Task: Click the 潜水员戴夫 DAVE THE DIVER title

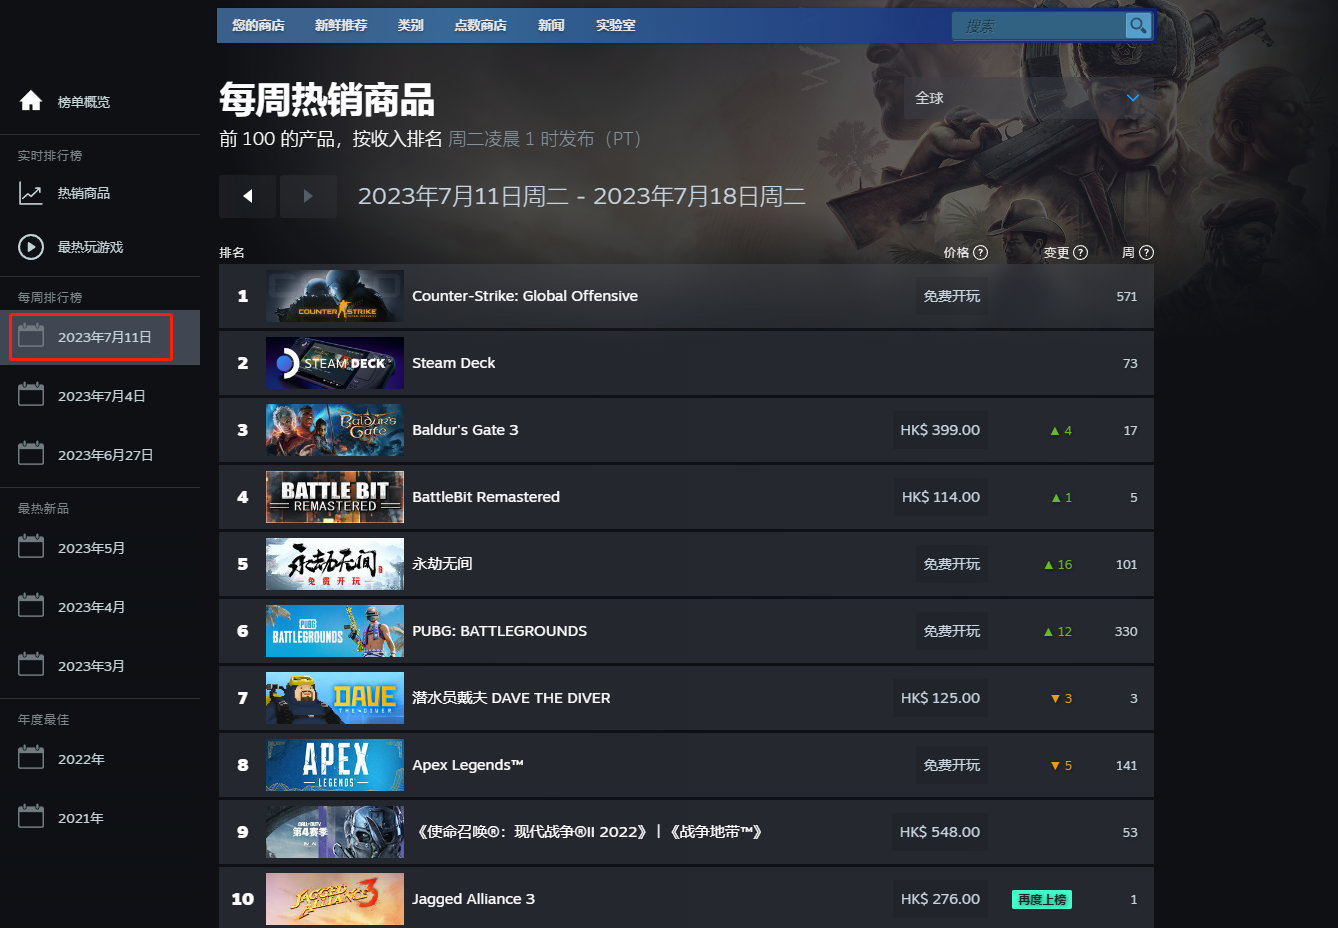Action: (x=511, y=698)
